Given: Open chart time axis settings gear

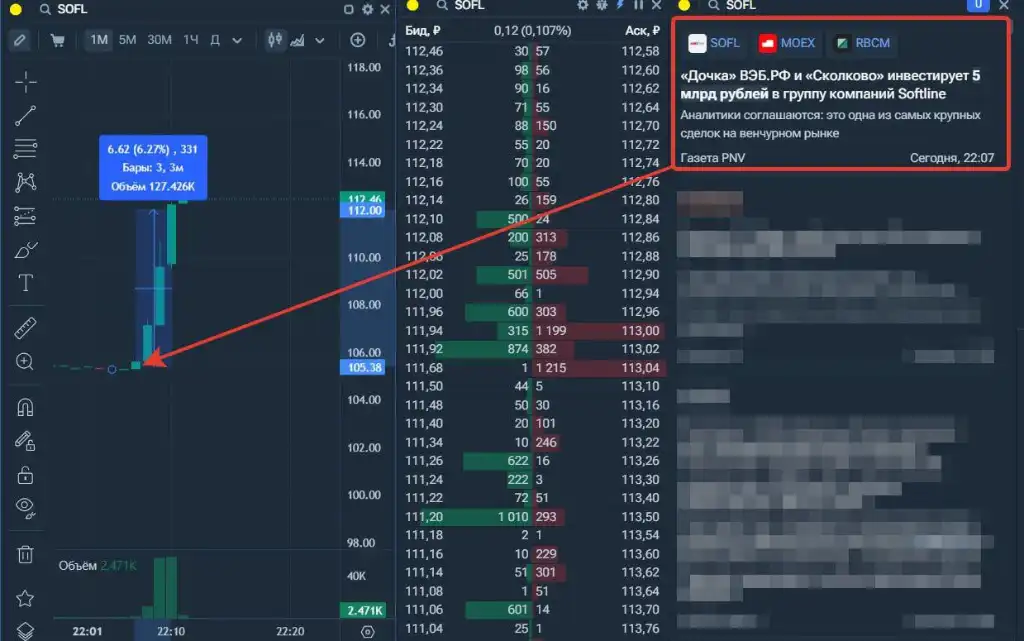Looking at the screenshot, I should click(x=368, y=631).
